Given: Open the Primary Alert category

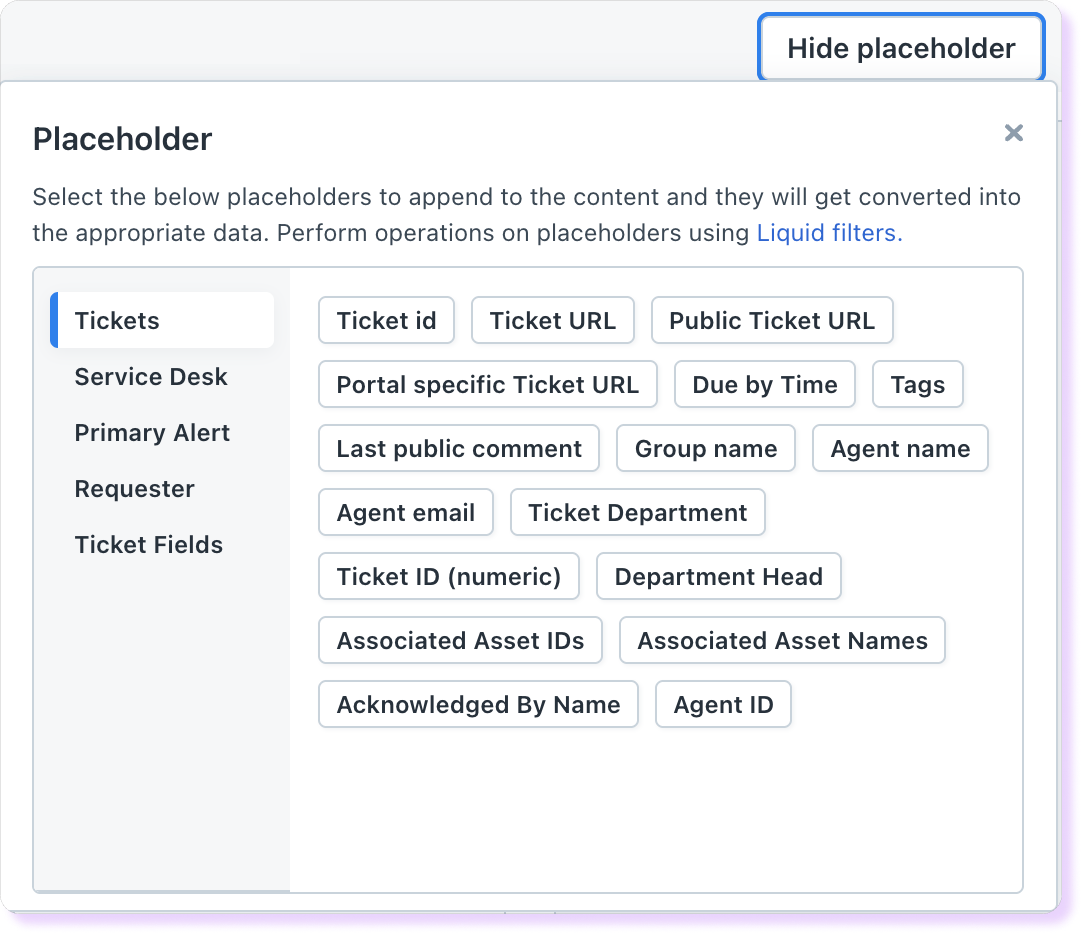Looking at the screenshot, I should pos(152,433).
